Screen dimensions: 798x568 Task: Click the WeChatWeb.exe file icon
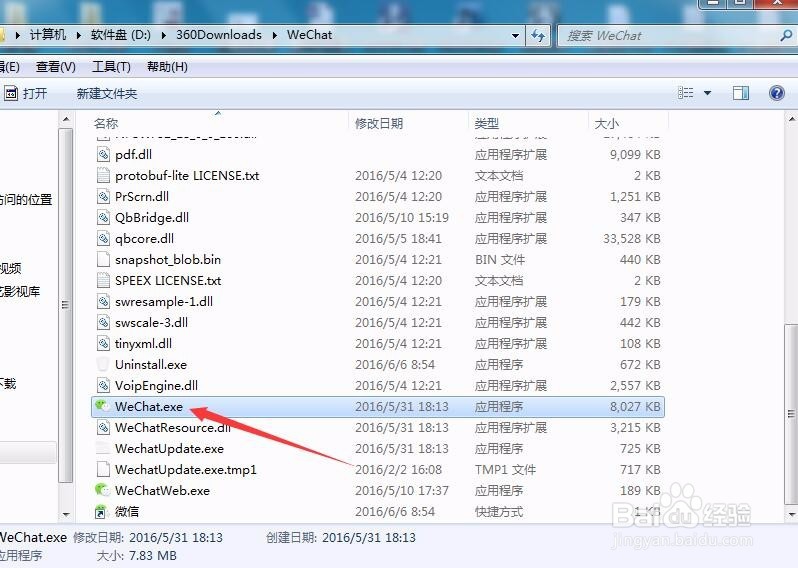[x=102, y=491]
